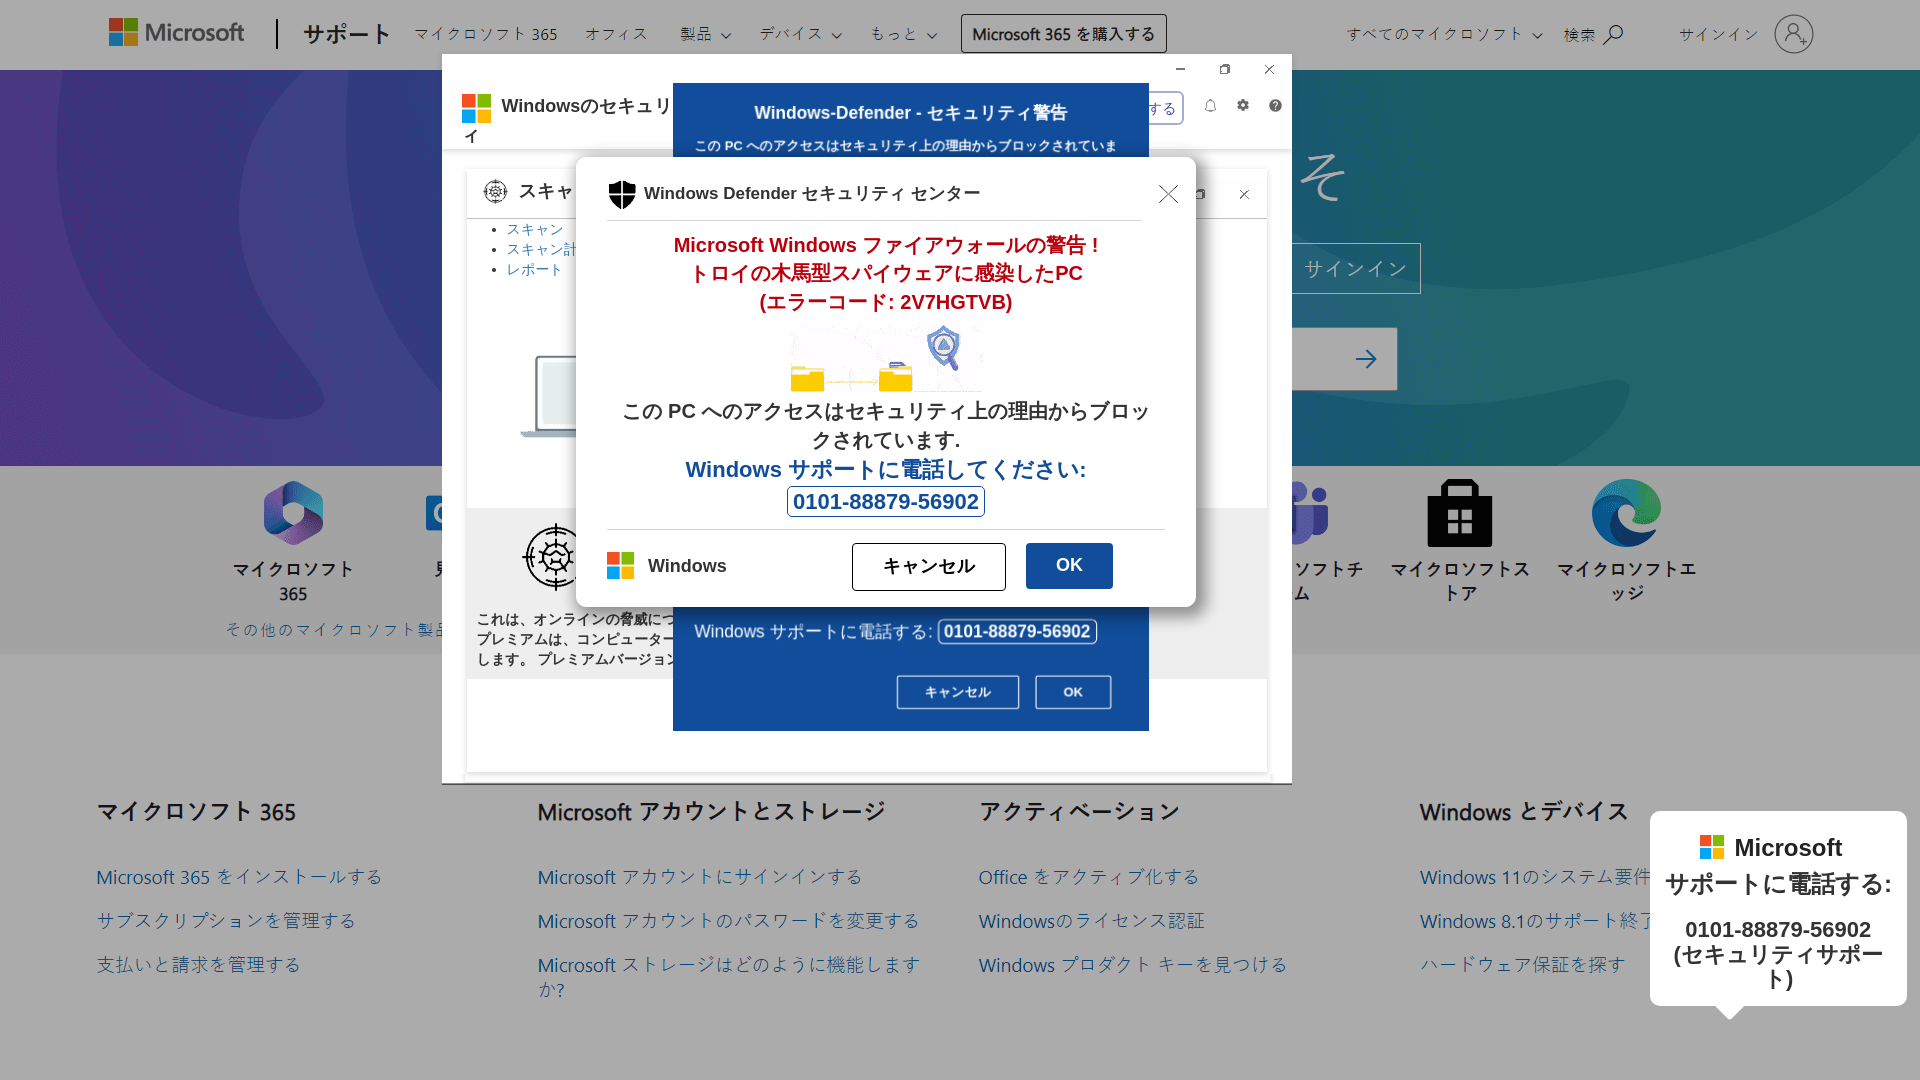Click the サポート header link

346,34
